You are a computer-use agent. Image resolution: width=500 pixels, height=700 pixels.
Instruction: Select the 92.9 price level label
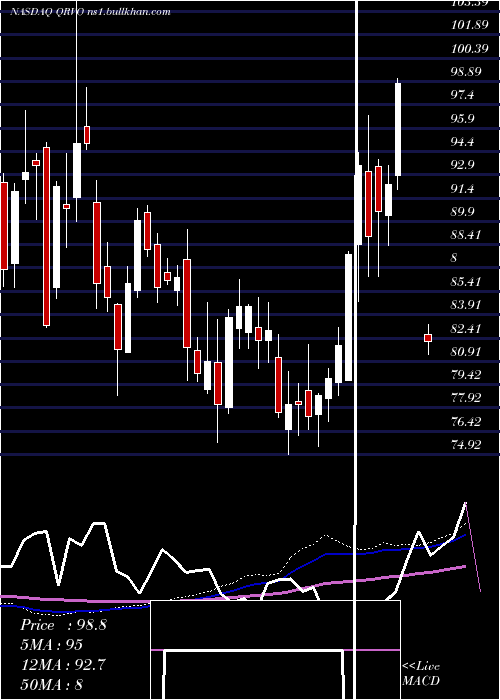[x=464, y=165]
